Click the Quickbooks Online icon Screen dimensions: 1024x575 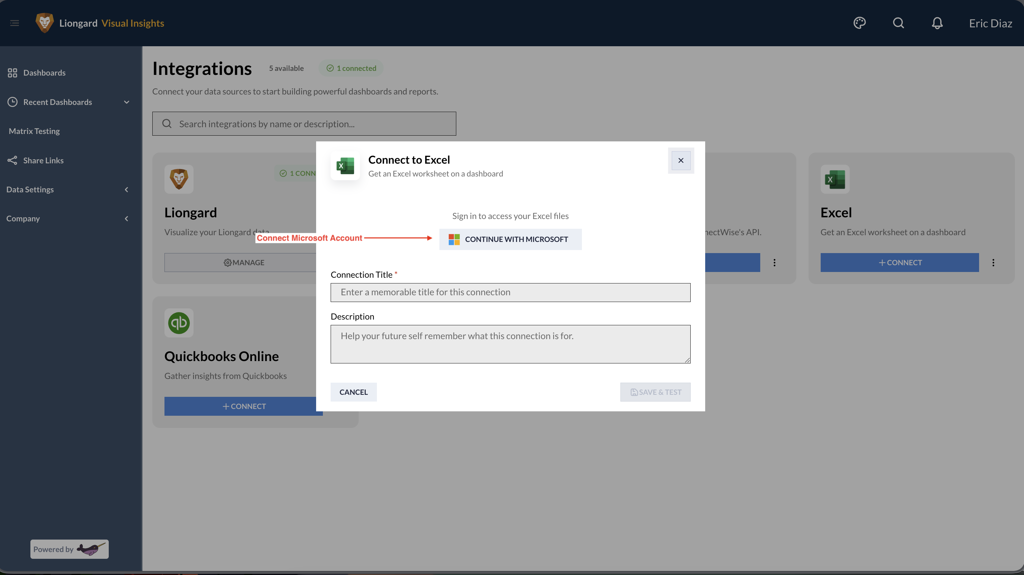click(179, 323)
